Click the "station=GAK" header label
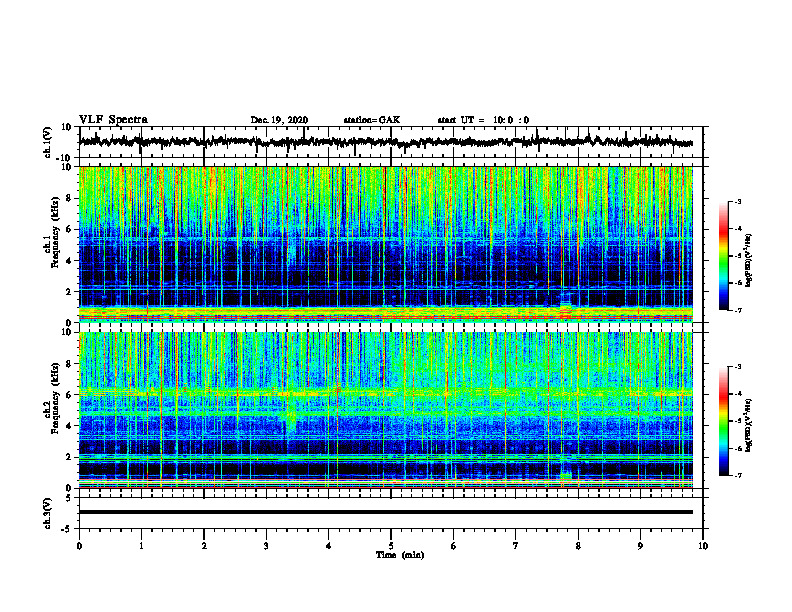 coord(372,120)
